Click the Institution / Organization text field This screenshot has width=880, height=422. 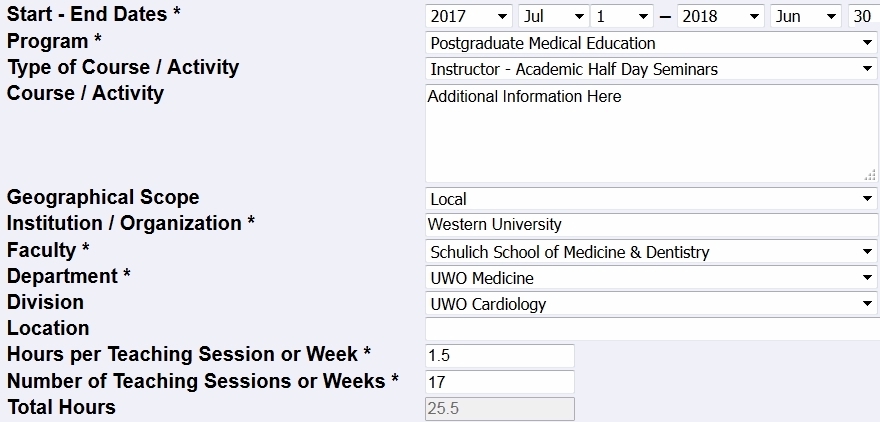[651, 225]
